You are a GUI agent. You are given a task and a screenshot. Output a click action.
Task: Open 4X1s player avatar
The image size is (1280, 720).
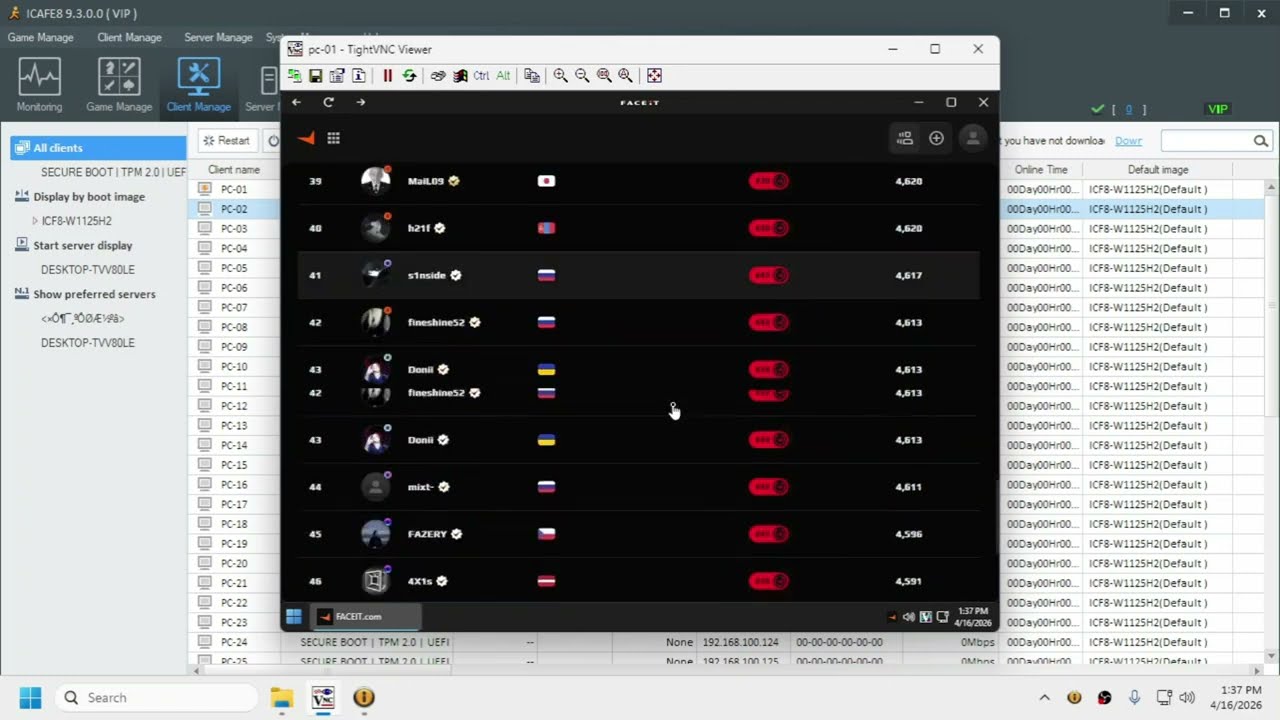[375, 581]
